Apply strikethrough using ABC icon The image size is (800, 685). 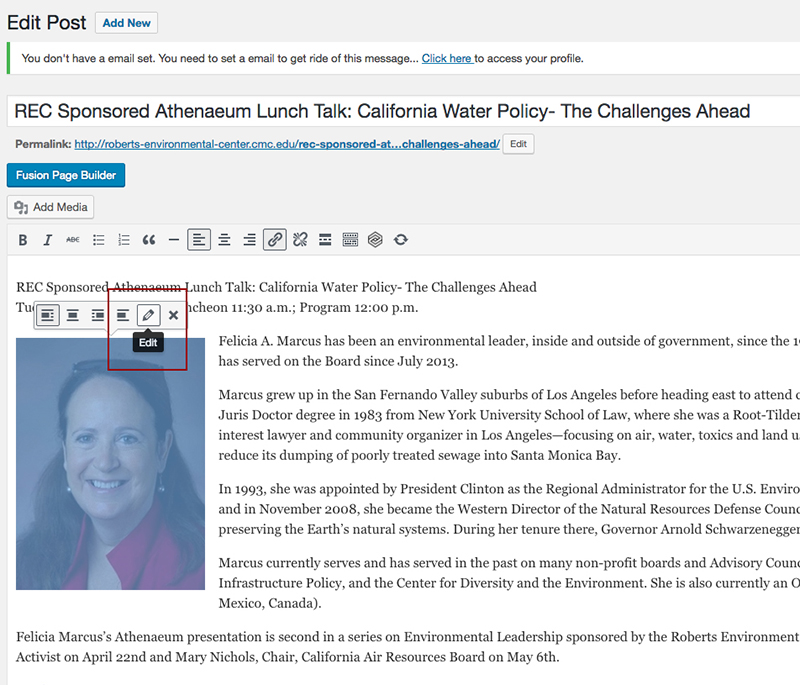[72, 240]
